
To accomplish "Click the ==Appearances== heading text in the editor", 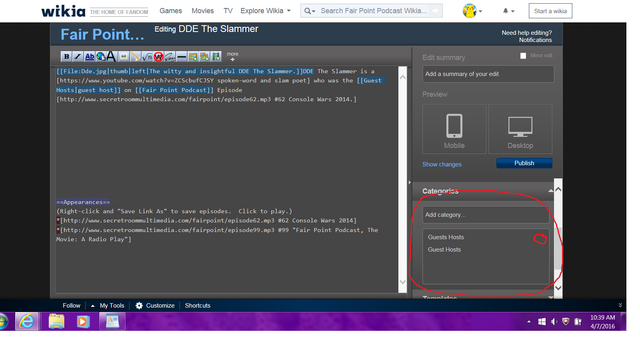I will 83,202.
